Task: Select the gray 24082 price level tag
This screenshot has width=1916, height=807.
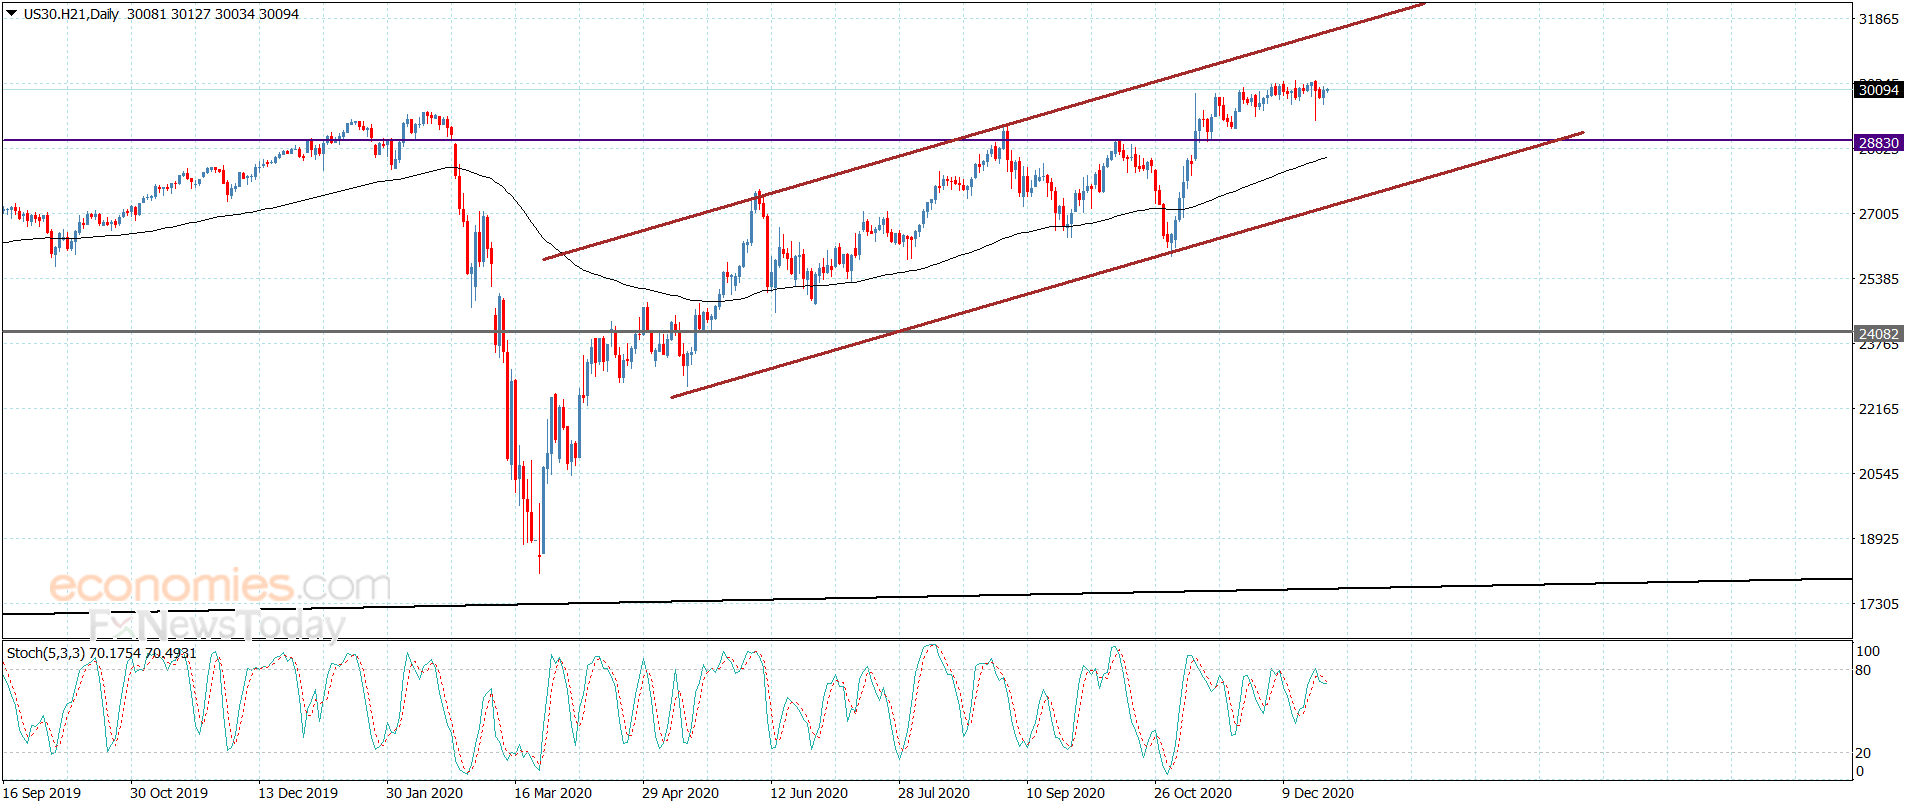Action: pos(1878,334)
